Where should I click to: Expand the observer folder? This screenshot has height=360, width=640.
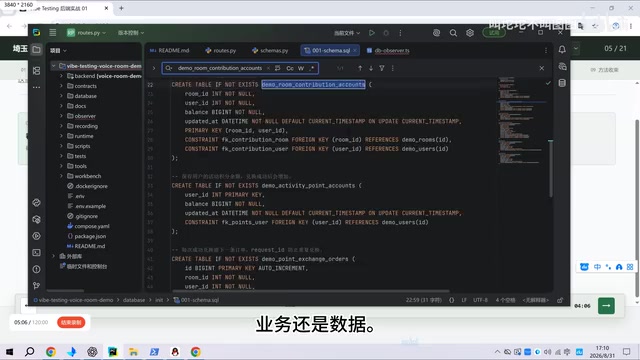click(x=61, y=116)
